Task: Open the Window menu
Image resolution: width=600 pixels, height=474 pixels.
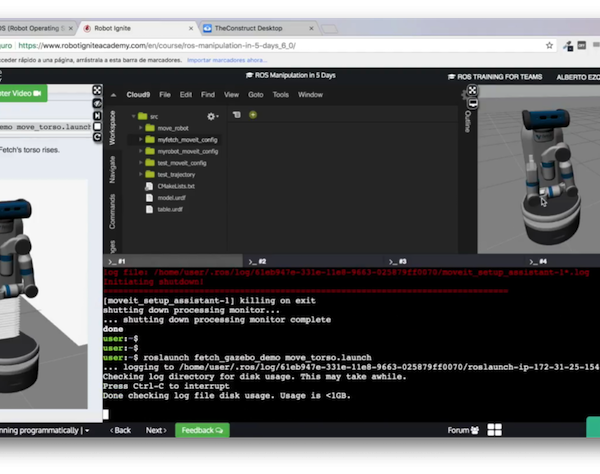Action: 310,95
